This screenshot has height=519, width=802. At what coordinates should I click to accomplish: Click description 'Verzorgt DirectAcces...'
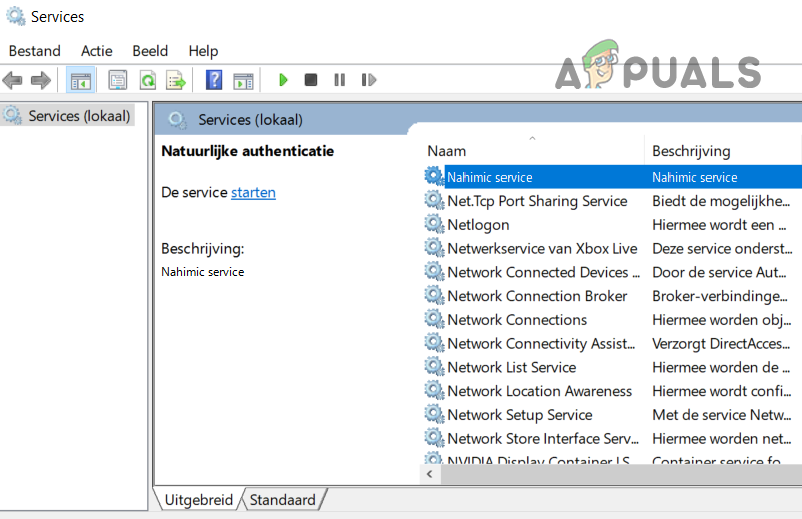coord(721,344)
